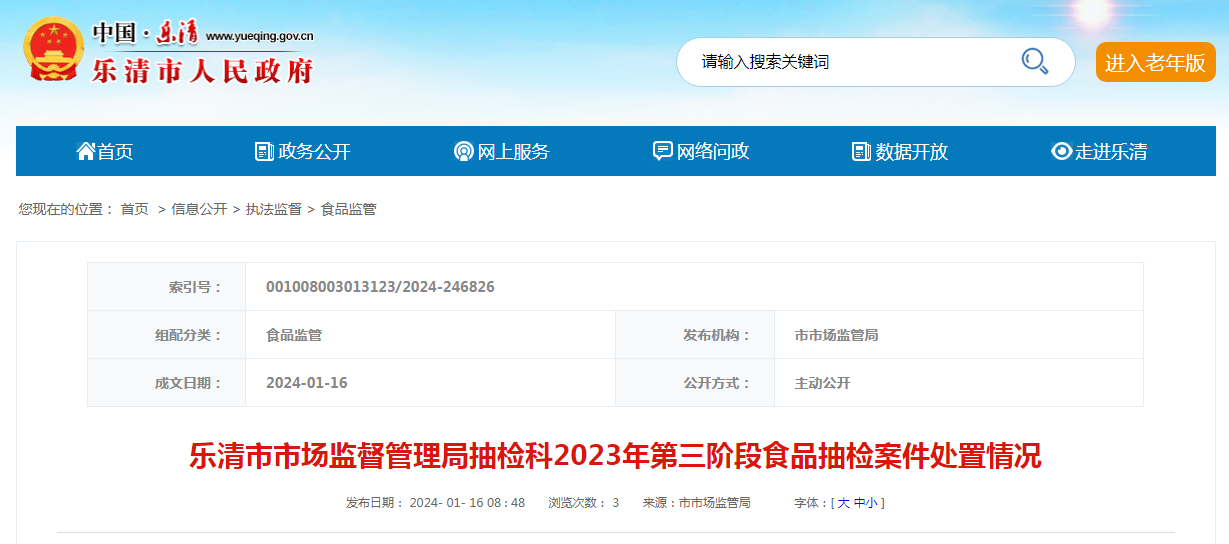Open the 政务公开 navigation menu
The width and height of the screenshot is (1229, 544).
(x=314, y=151)
